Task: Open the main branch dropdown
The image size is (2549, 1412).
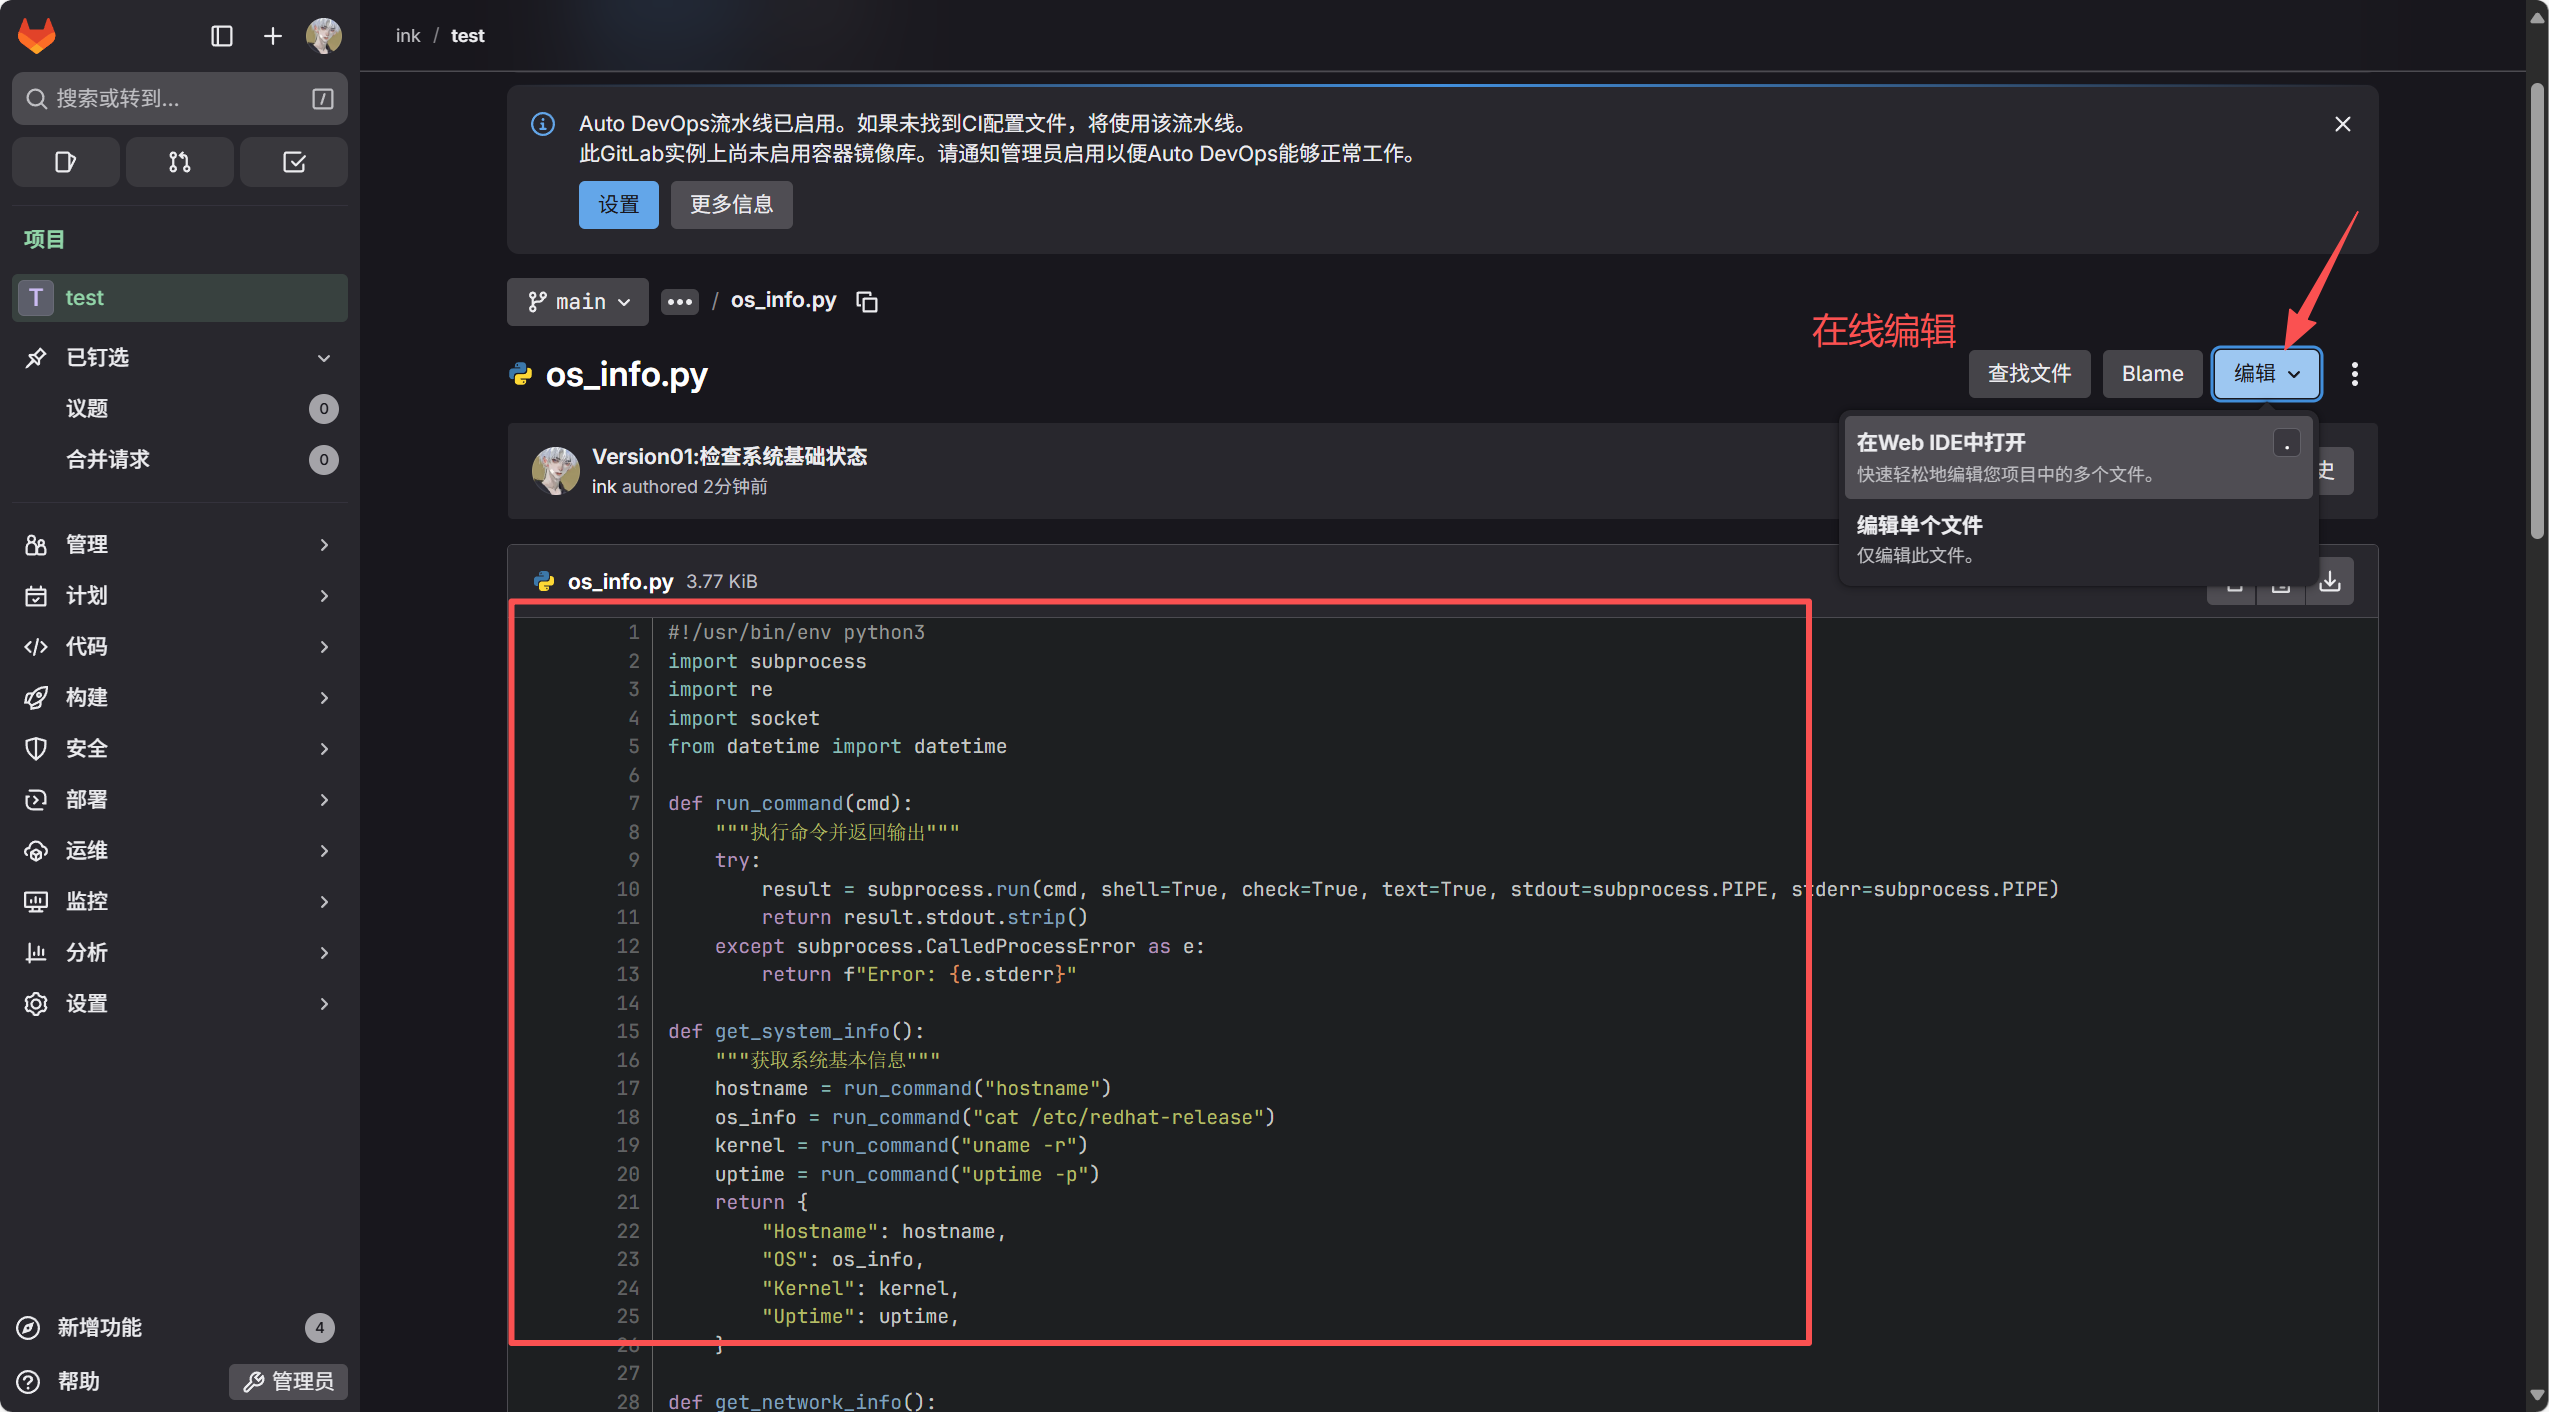Action: pyautogui.click(x=577, y=302)
